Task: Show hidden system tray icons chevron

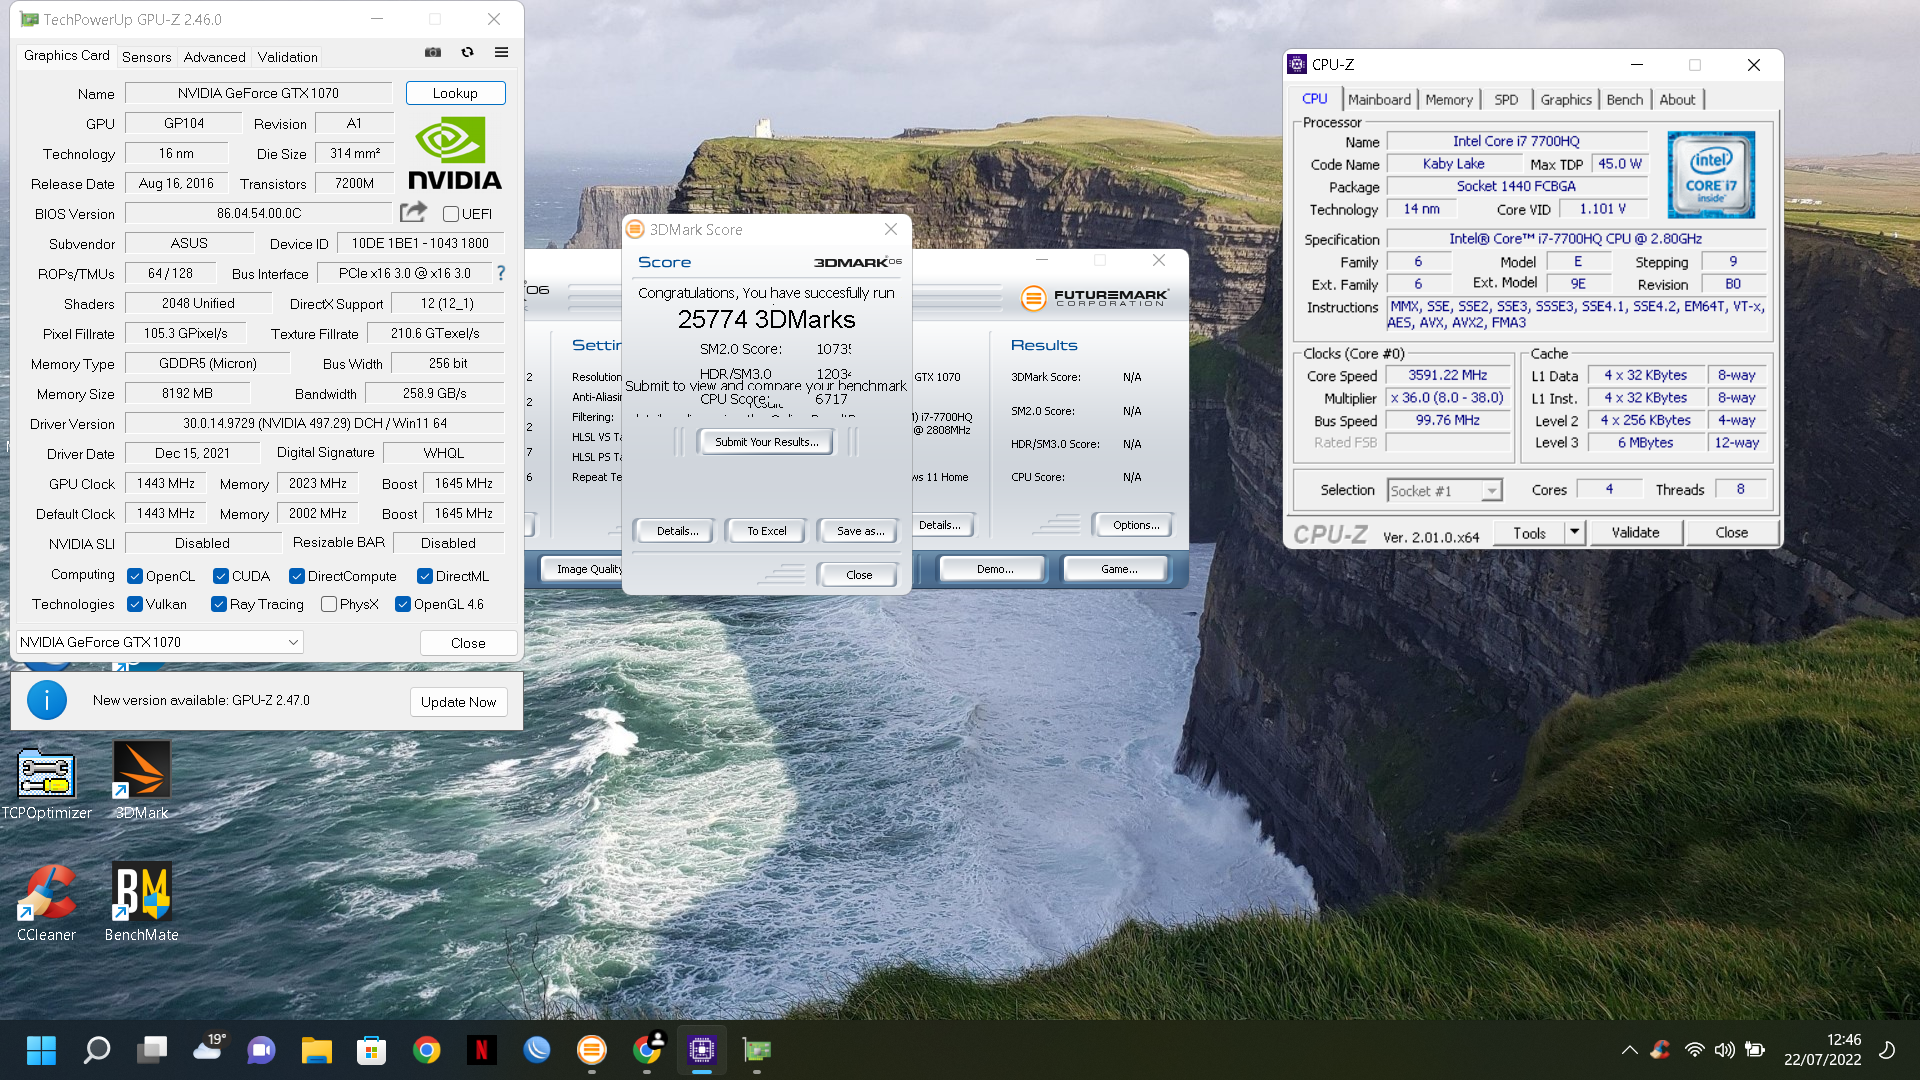Action: click(1629, 1050)
